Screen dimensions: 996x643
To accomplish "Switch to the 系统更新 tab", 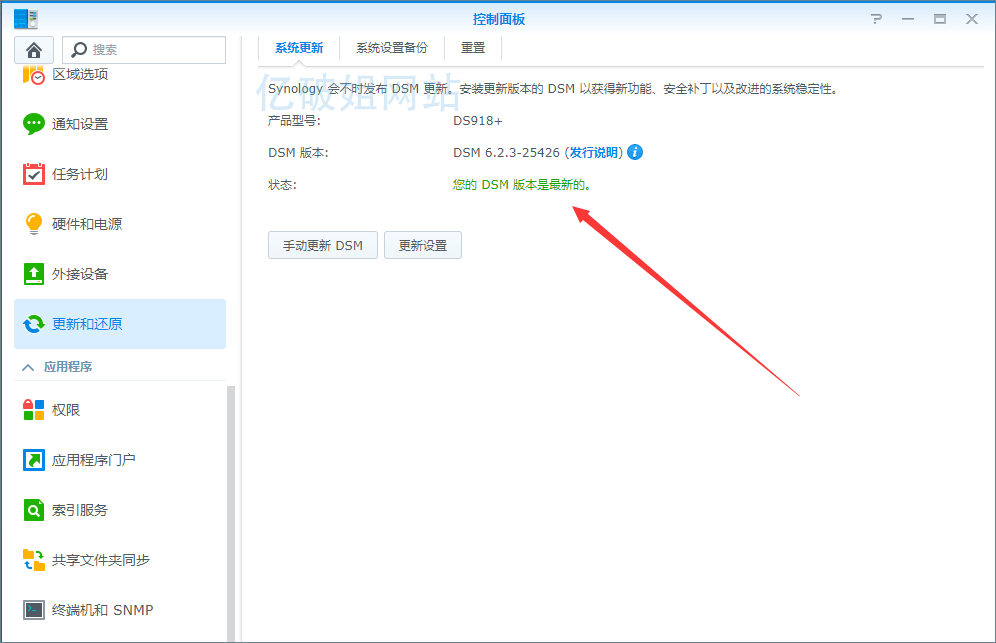I will click(x=299, y=48).
